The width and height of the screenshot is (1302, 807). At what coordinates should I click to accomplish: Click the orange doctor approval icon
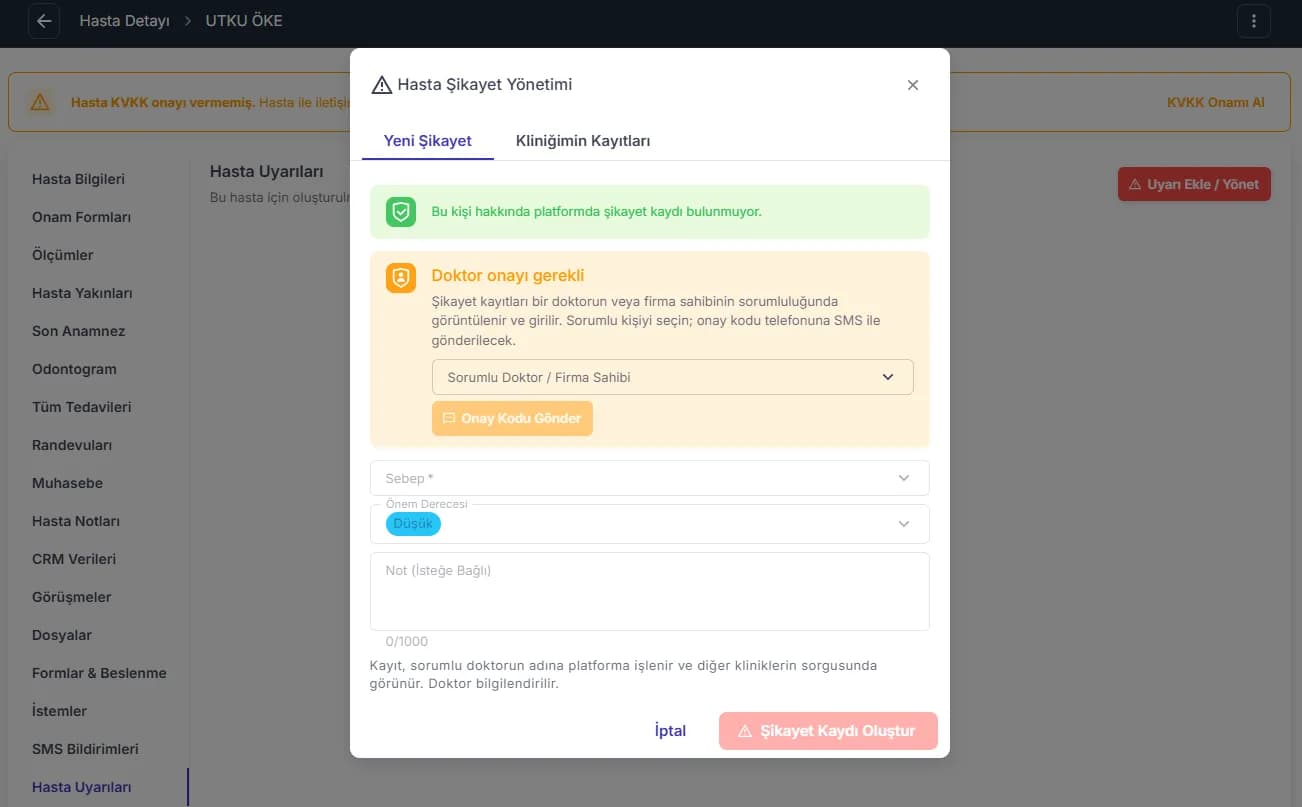401,278
